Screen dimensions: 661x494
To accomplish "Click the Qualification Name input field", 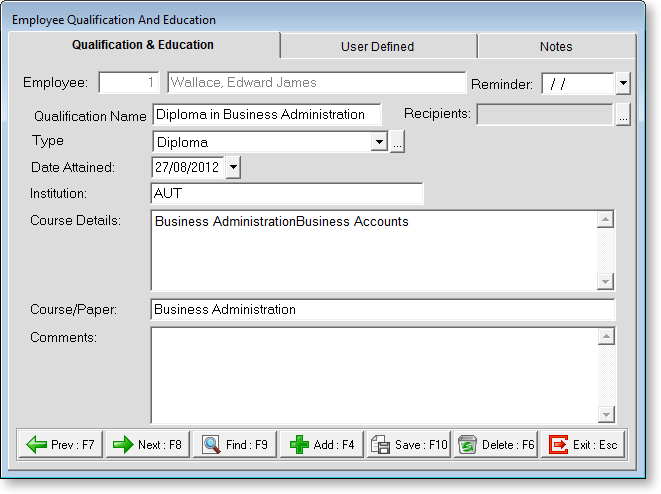I will coord(266,115).
